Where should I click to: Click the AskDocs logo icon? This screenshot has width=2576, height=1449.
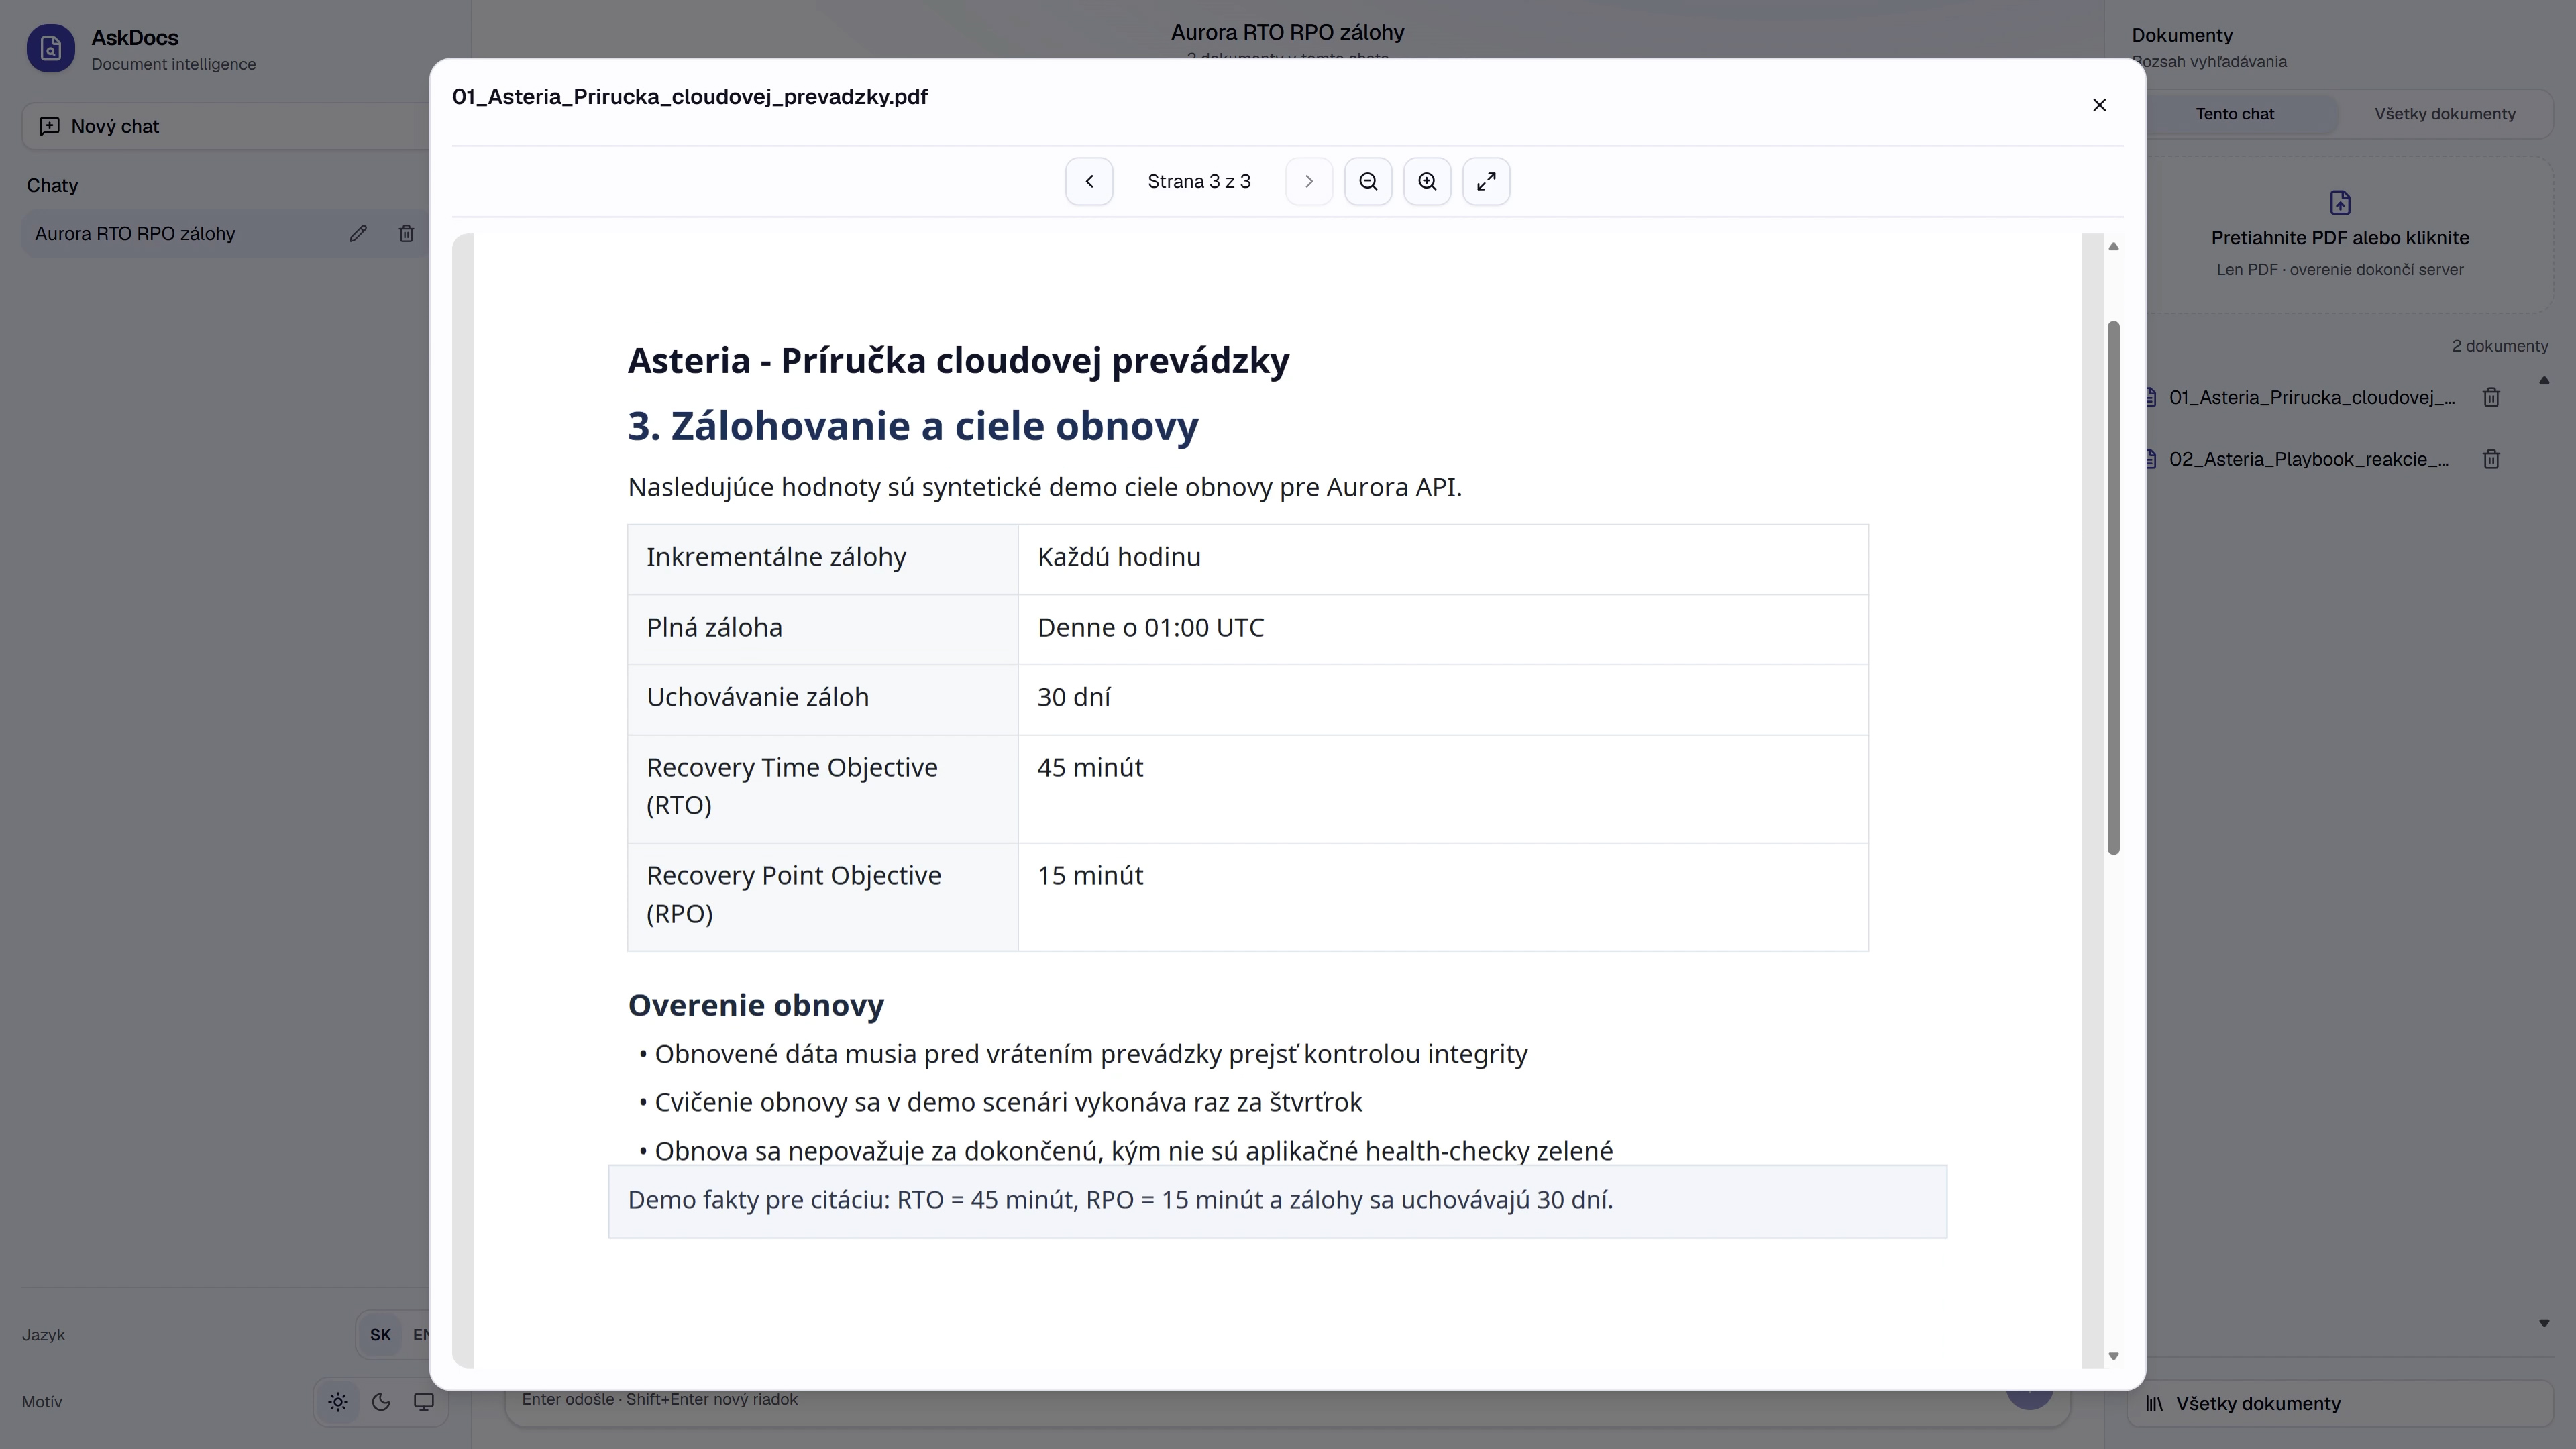(x=51, y=48)
